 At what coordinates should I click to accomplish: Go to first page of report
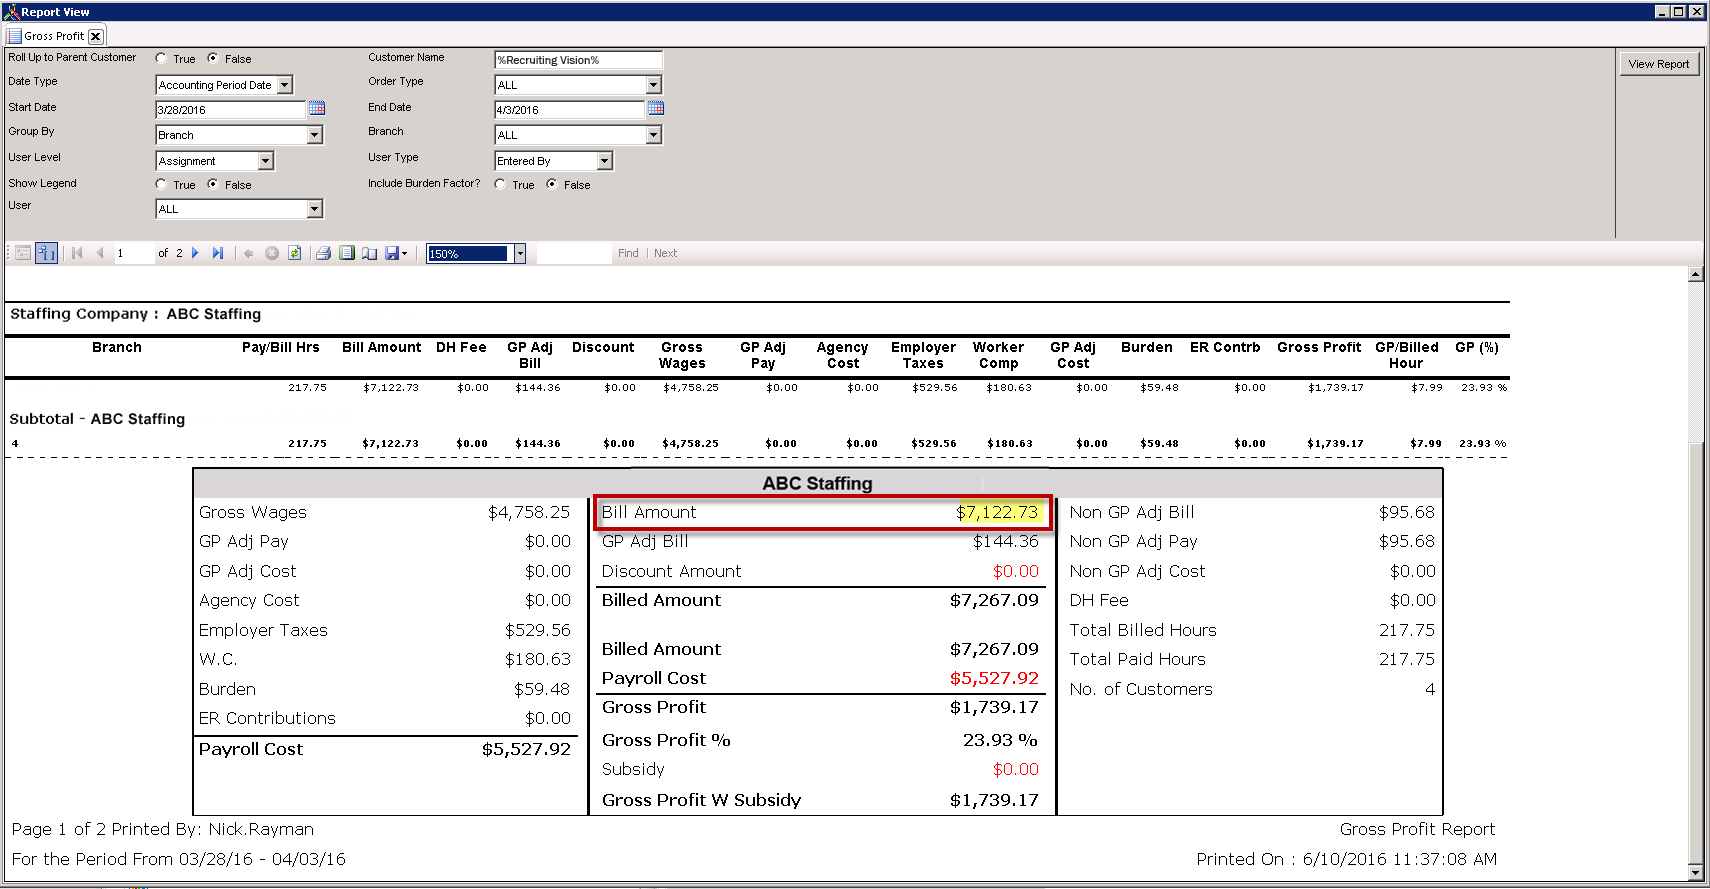(x=77, y=254)
